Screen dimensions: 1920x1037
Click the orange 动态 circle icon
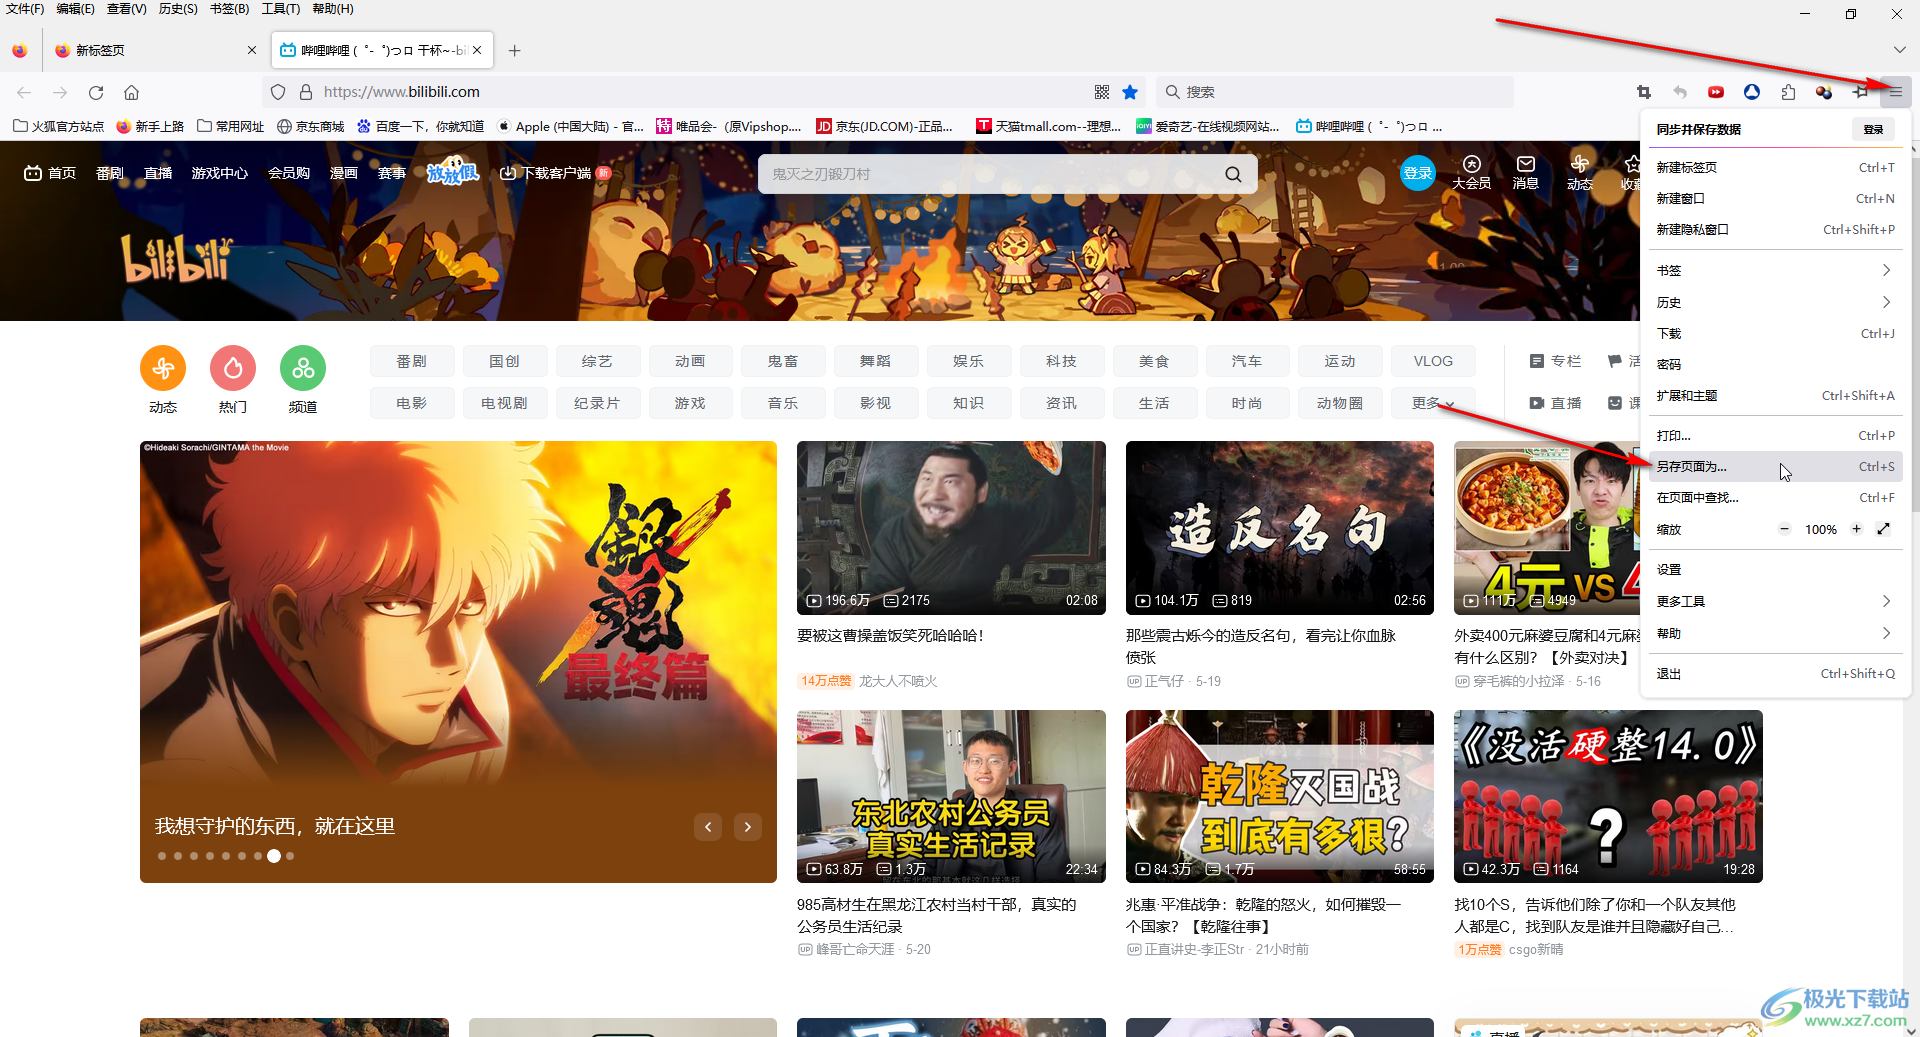click(163, 369)
